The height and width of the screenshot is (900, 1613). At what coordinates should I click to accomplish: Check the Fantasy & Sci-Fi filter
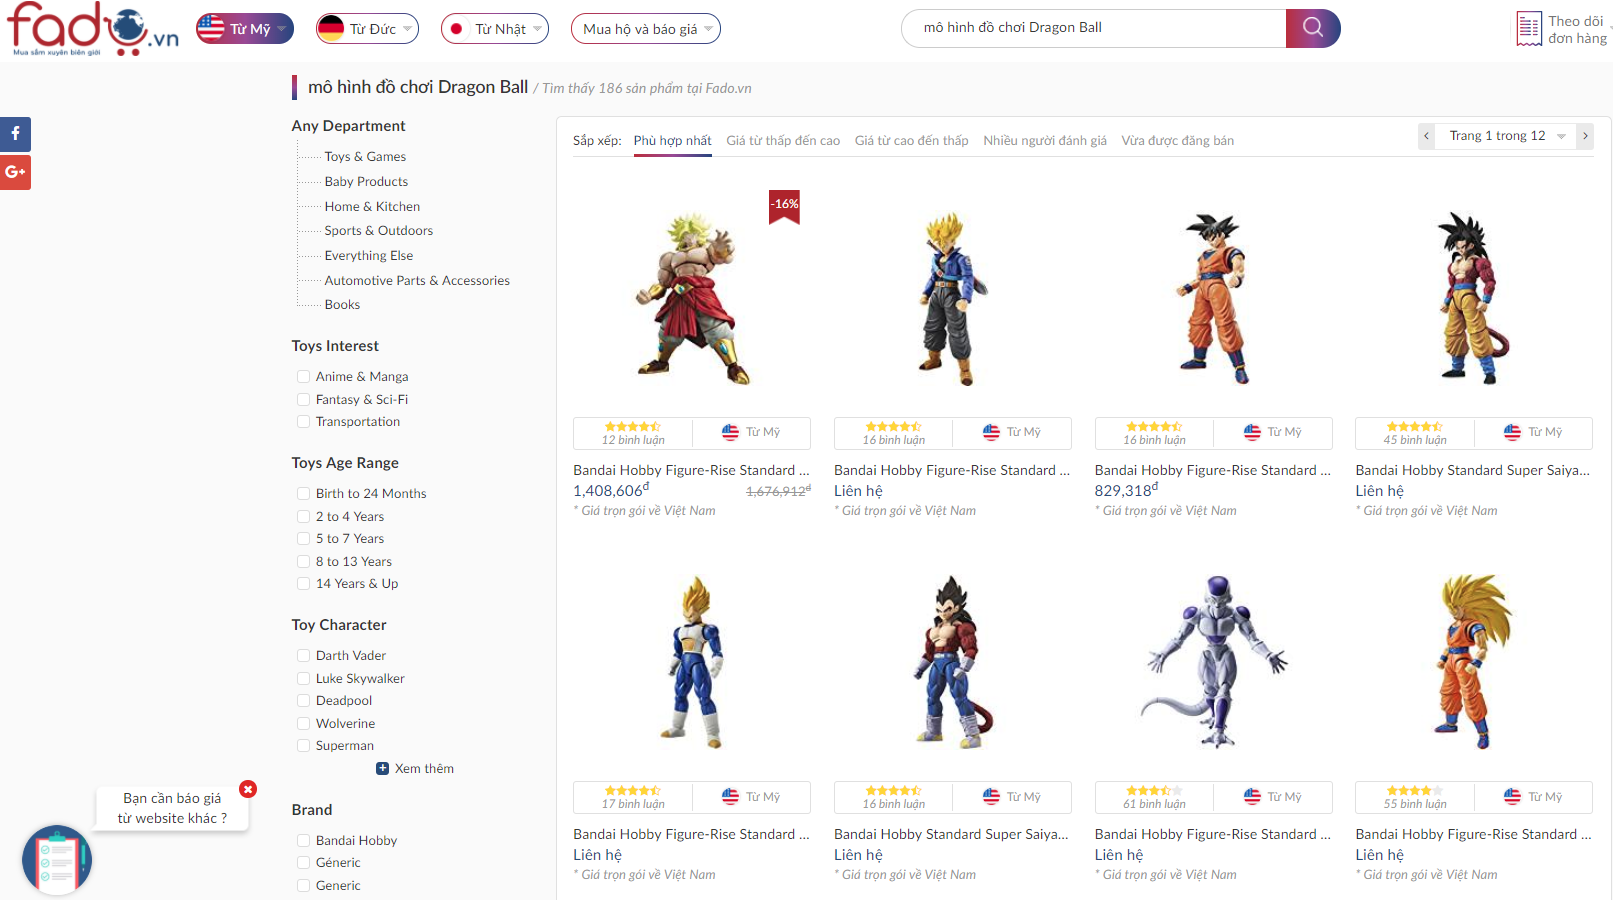coord(303,400)
